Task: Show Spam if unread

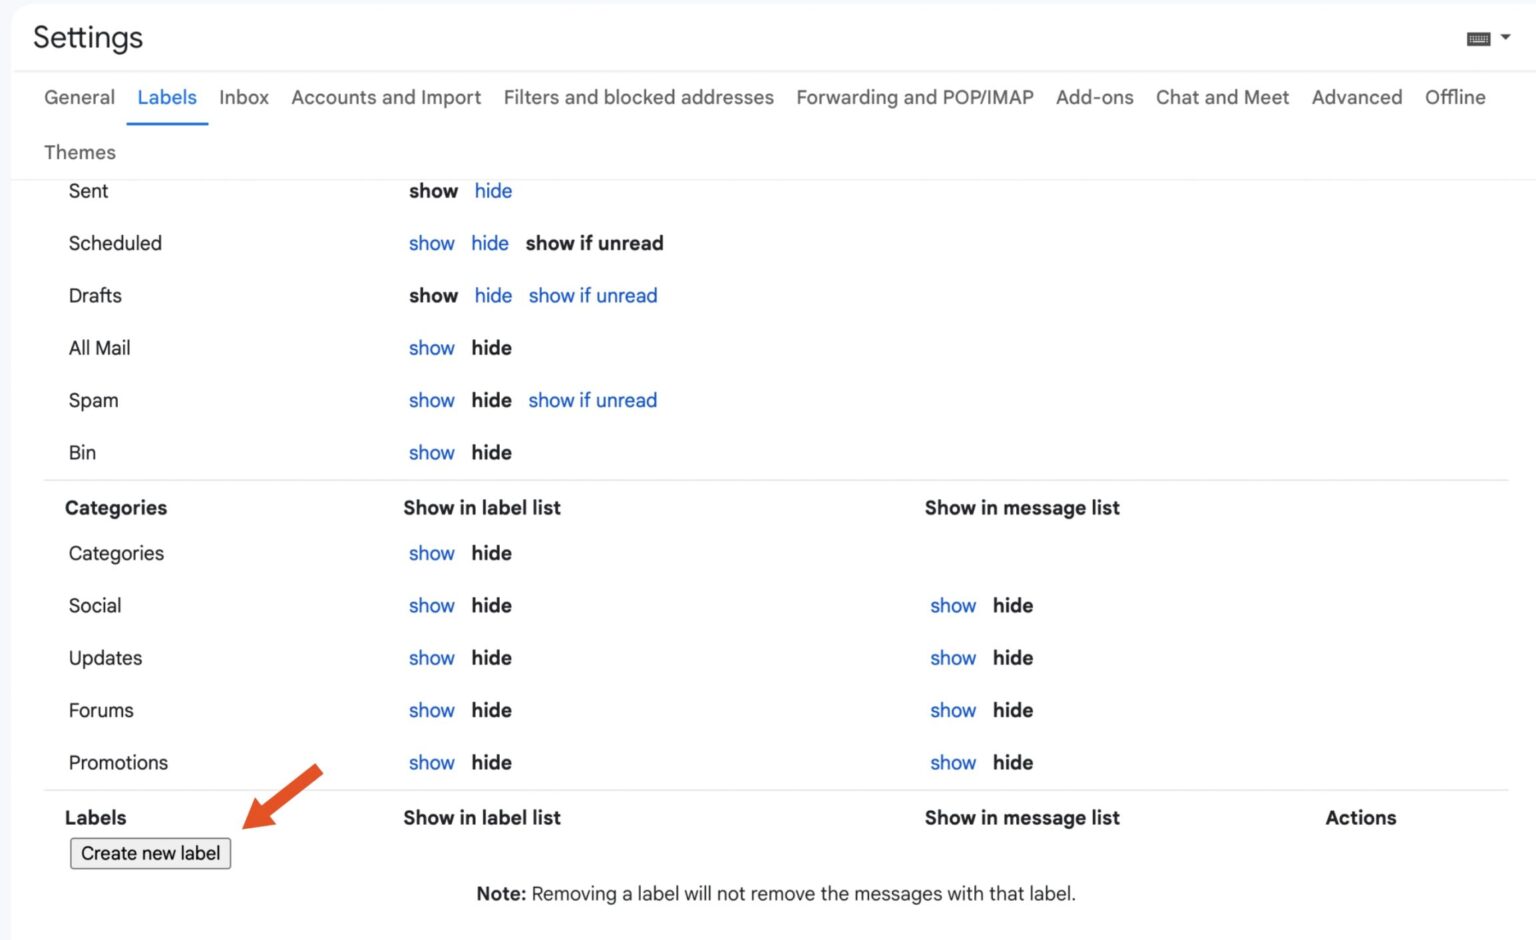Action: tap(592, 400)
